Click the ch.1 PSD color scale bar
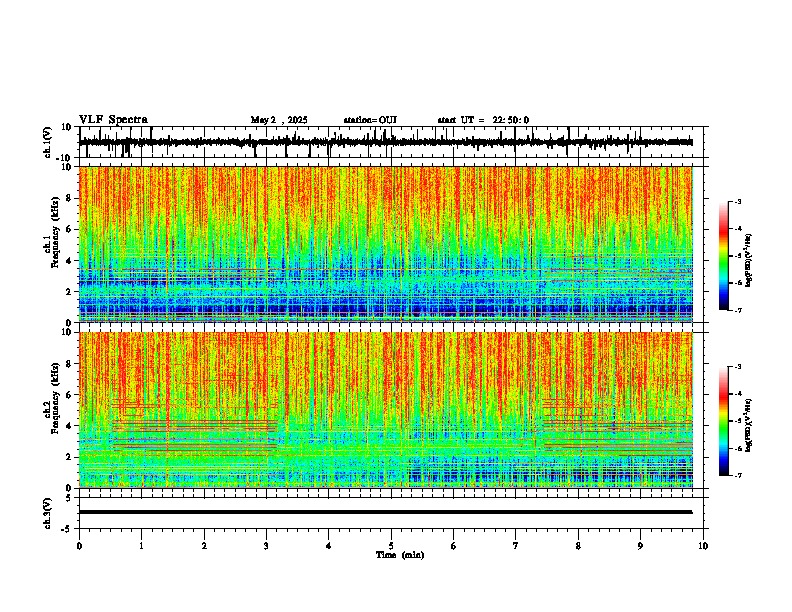This screenshot has height=612, width=792. click(x=723, y=255)
